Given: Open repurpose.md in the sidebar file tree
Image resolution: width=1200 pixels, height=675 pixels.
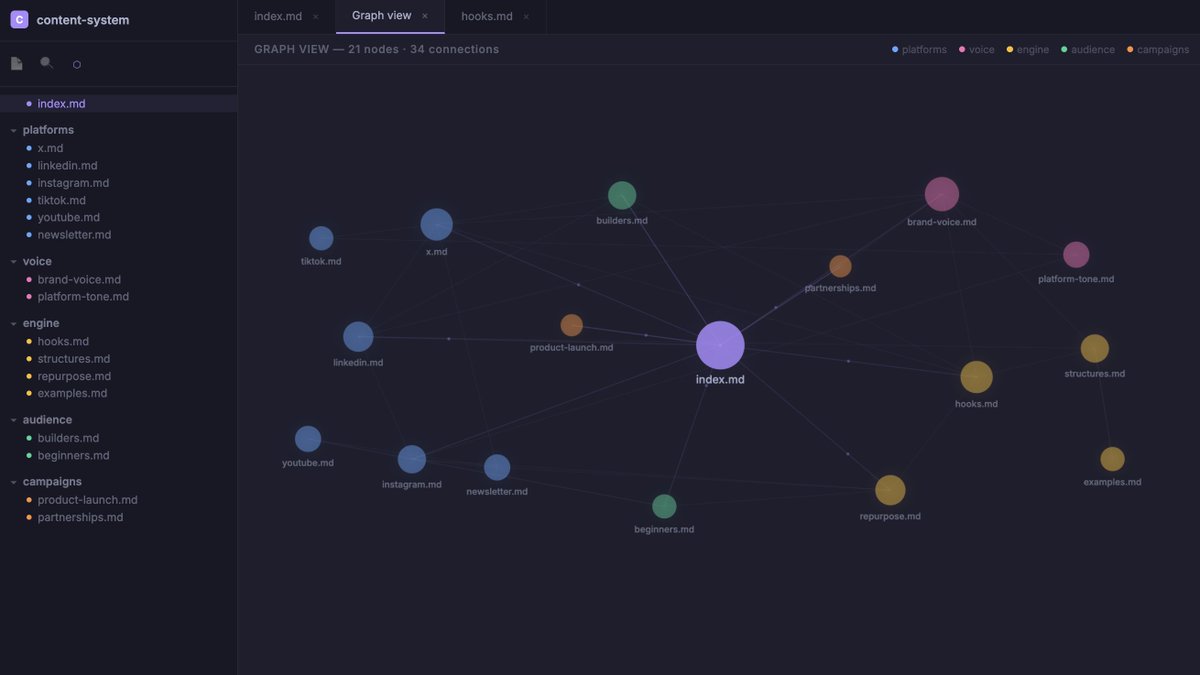Looking at the screenshot, I should [x=118, y=376].
